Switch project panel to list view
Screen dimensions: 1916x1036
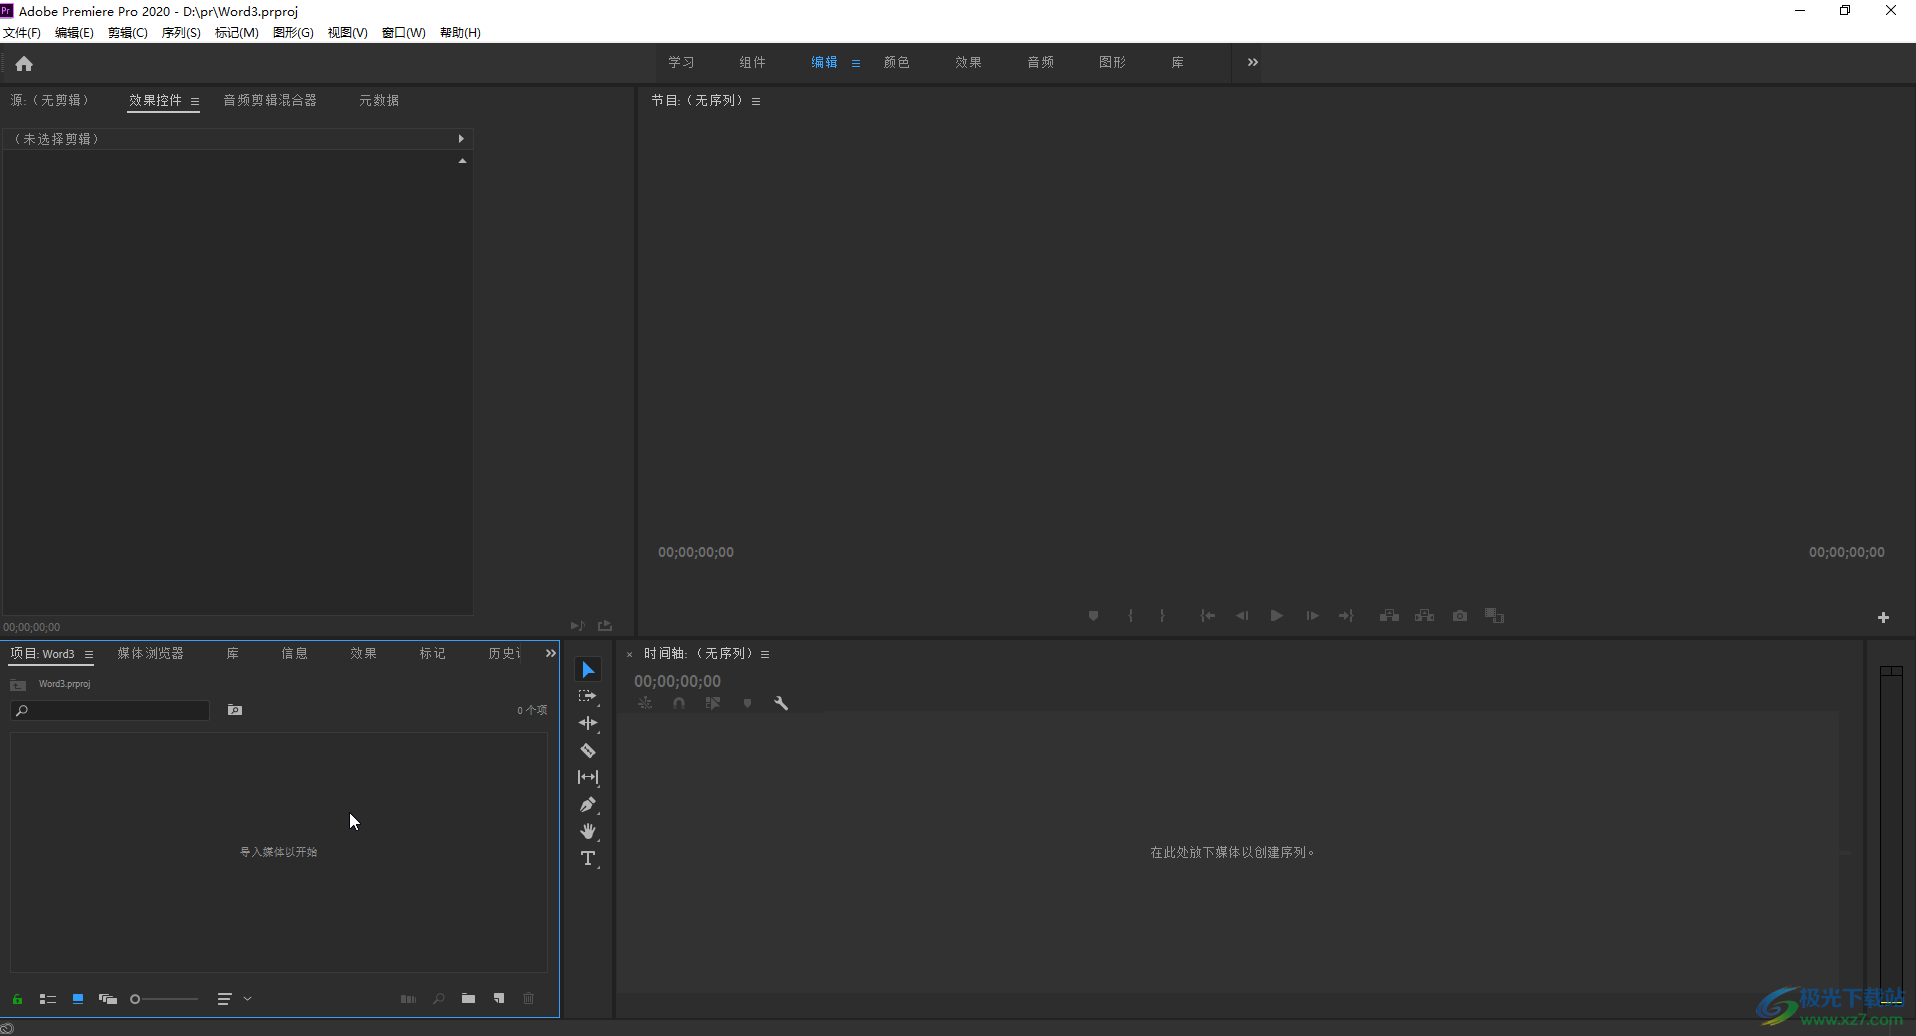47,999
